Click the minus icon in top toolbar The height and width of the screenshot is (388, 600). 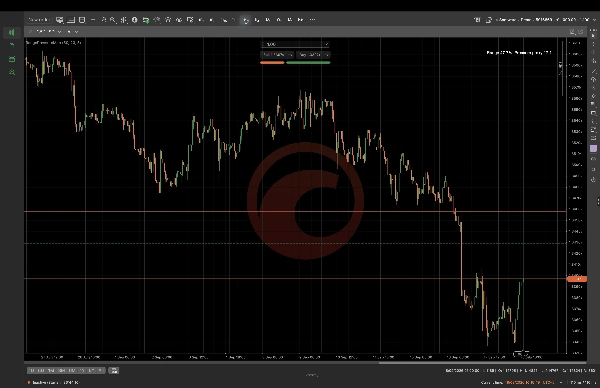(x=93, y=20)
